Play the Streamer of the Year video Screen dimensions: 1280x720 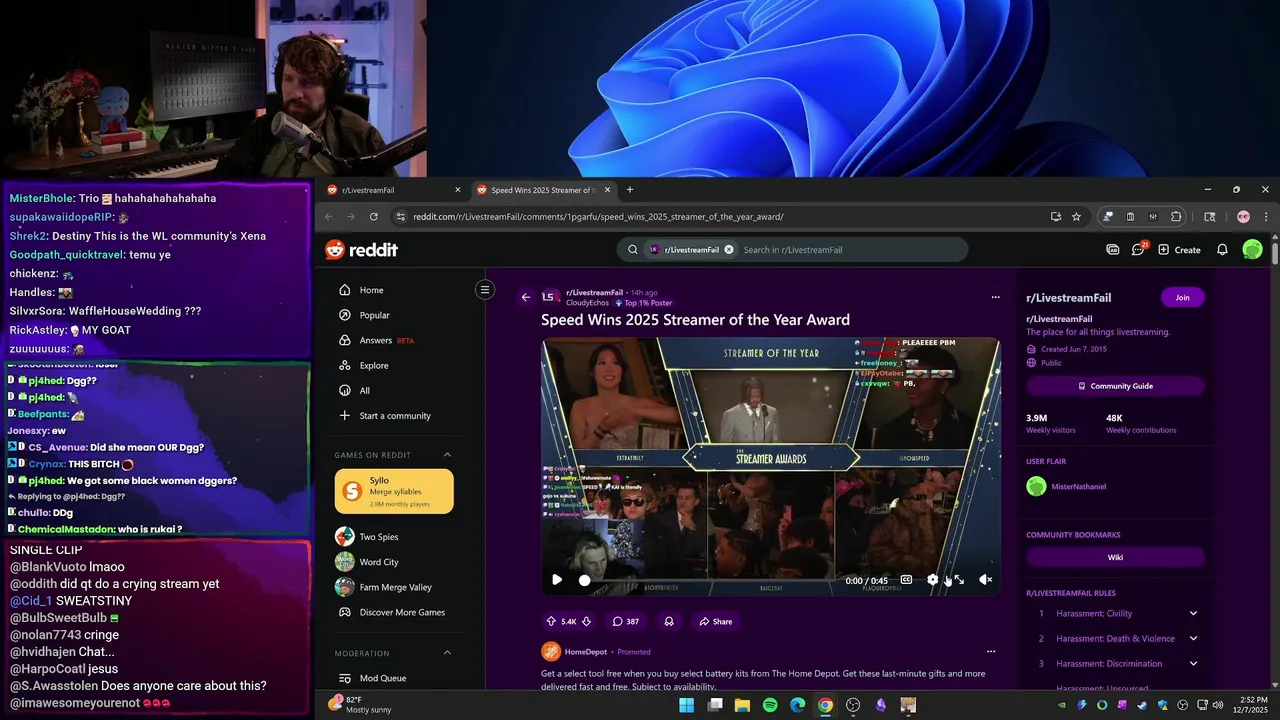pyautogui.click(x=557, y=580)
